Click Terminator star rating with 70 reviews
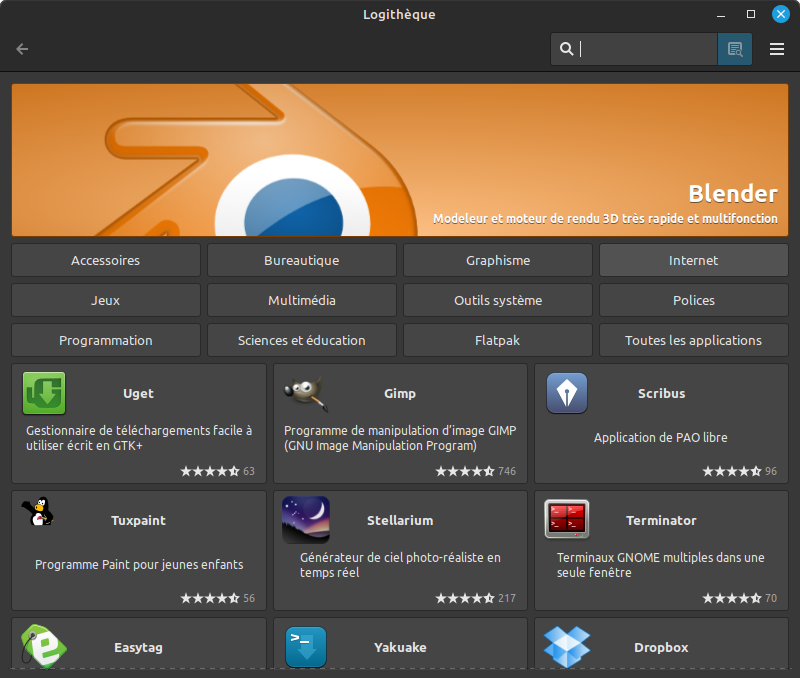Image resolution: width=800 pixels, height=678 pixels. (740, 598)
